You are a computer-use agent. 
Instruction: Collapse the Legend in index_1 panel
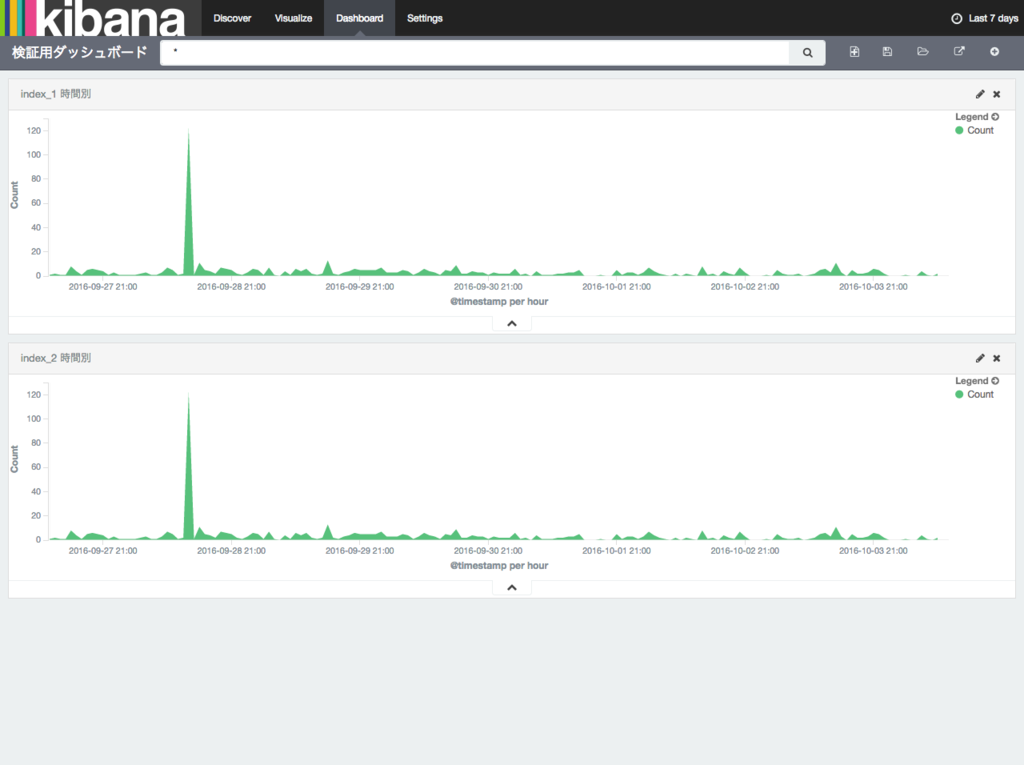tap(976, 117)
